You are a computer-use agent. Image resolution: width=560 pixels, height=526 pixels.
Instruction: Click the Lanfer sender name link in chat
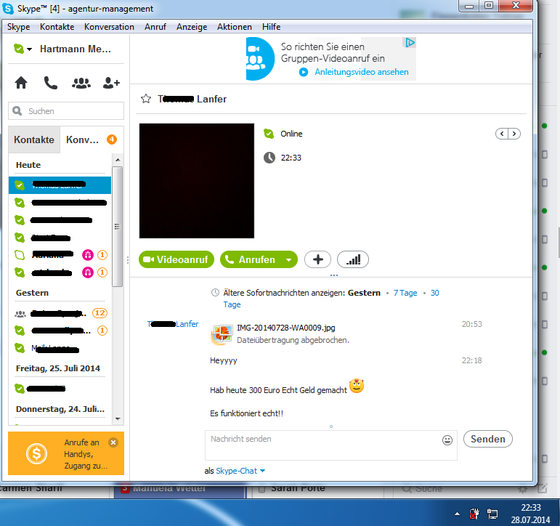[172, 324]
